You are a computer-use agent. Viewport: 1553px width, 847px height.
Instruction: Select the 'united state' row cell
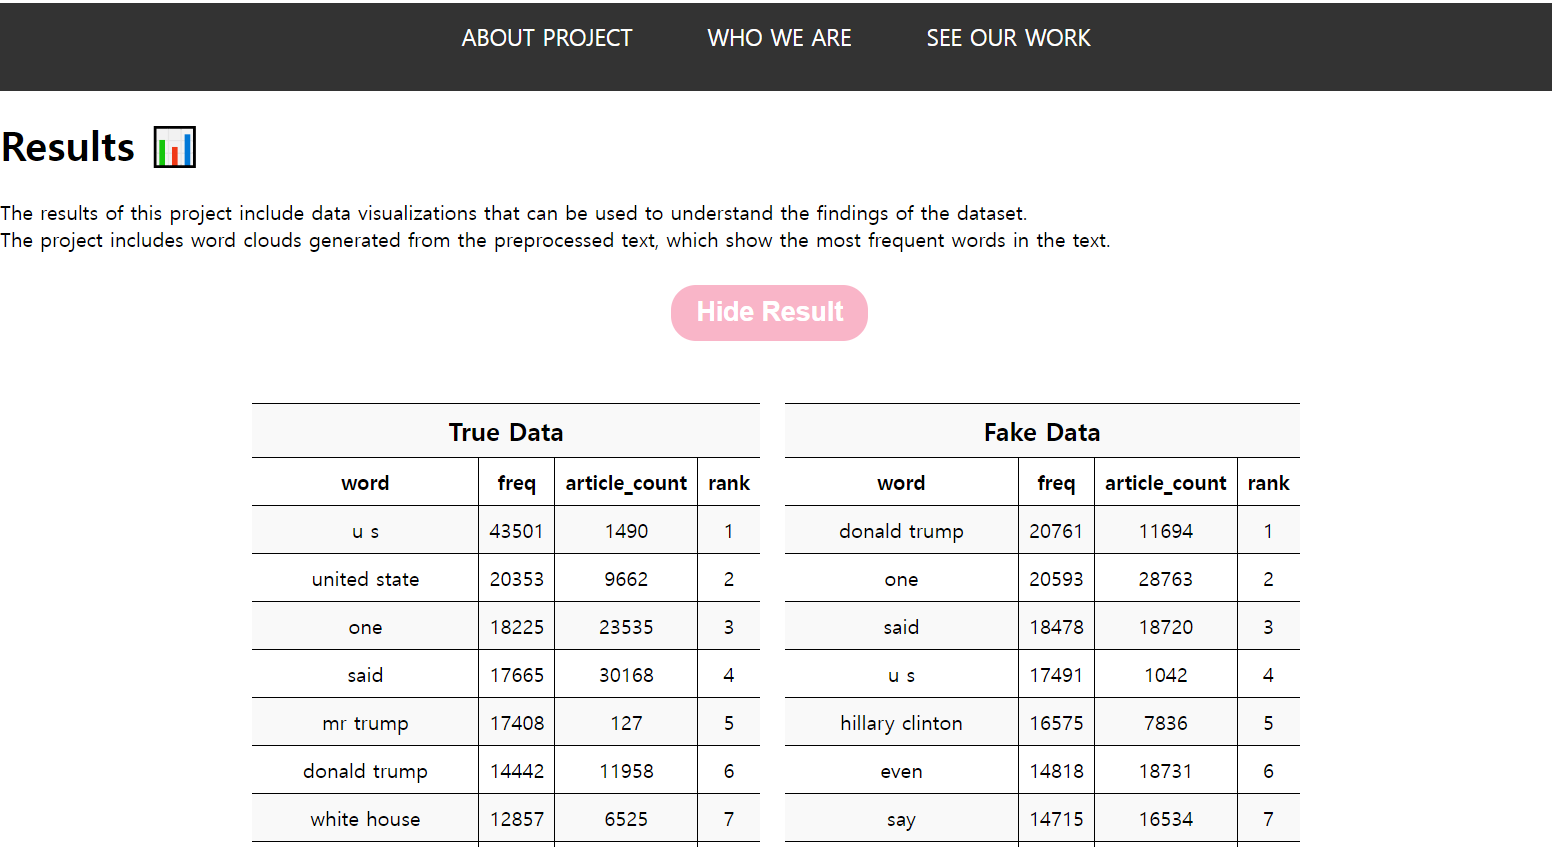[x=365, y=579]
